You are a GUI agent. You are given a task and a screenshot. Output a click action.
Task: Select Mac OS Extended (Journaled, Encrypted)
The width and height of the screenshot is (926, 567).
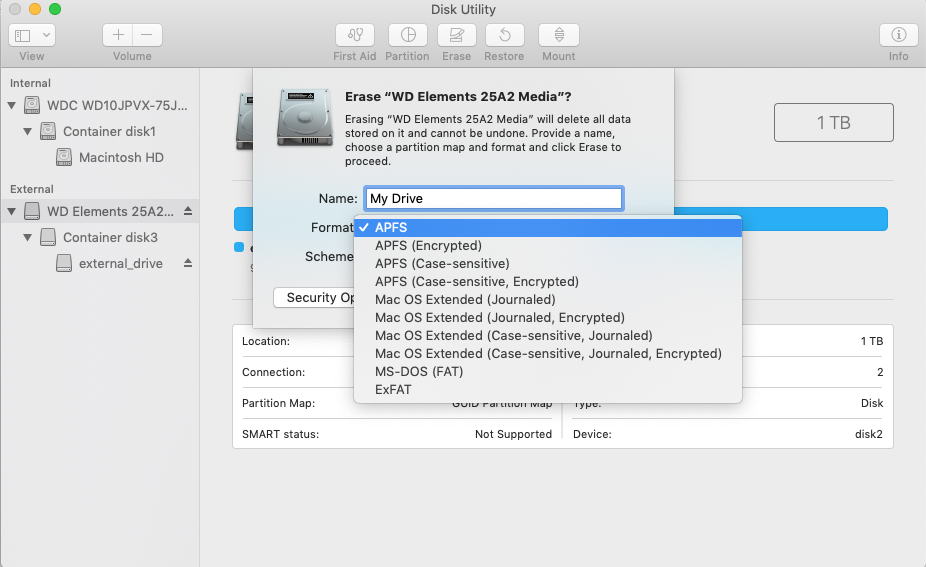547,317
